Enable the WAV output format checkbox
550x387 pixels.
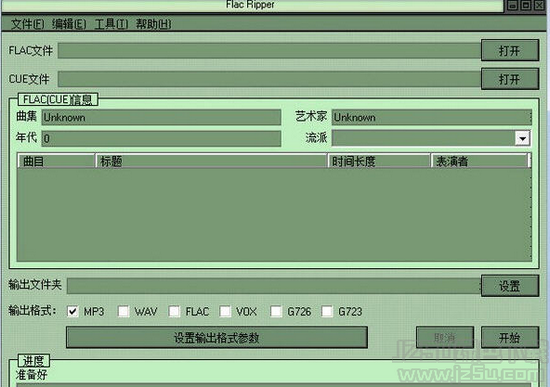pyautogui.click(x=123, y=311)
